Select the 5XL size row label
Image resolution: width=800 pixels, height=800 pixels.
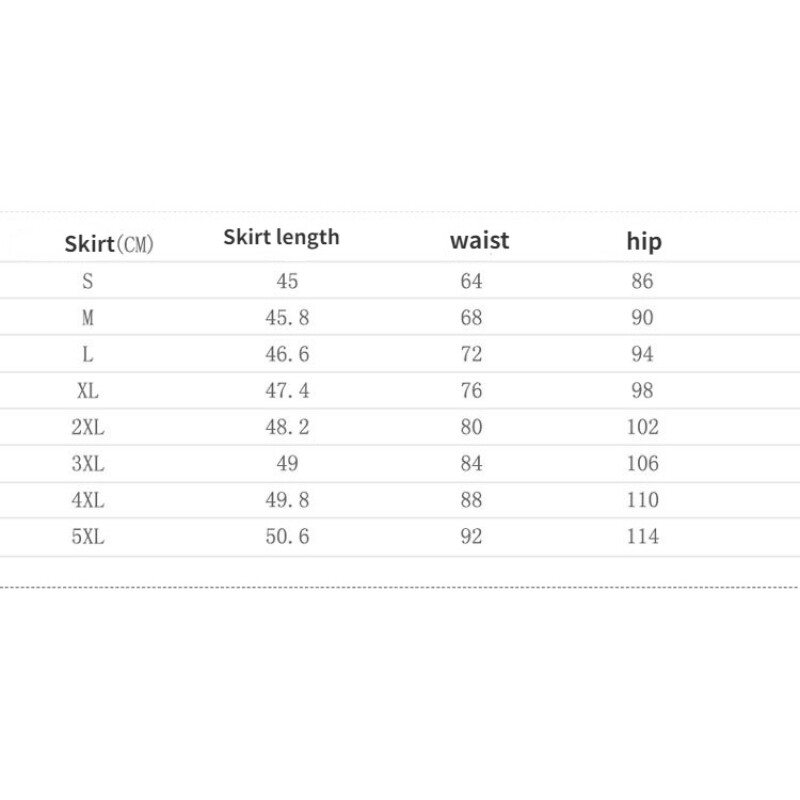click(x=88, y=537)
